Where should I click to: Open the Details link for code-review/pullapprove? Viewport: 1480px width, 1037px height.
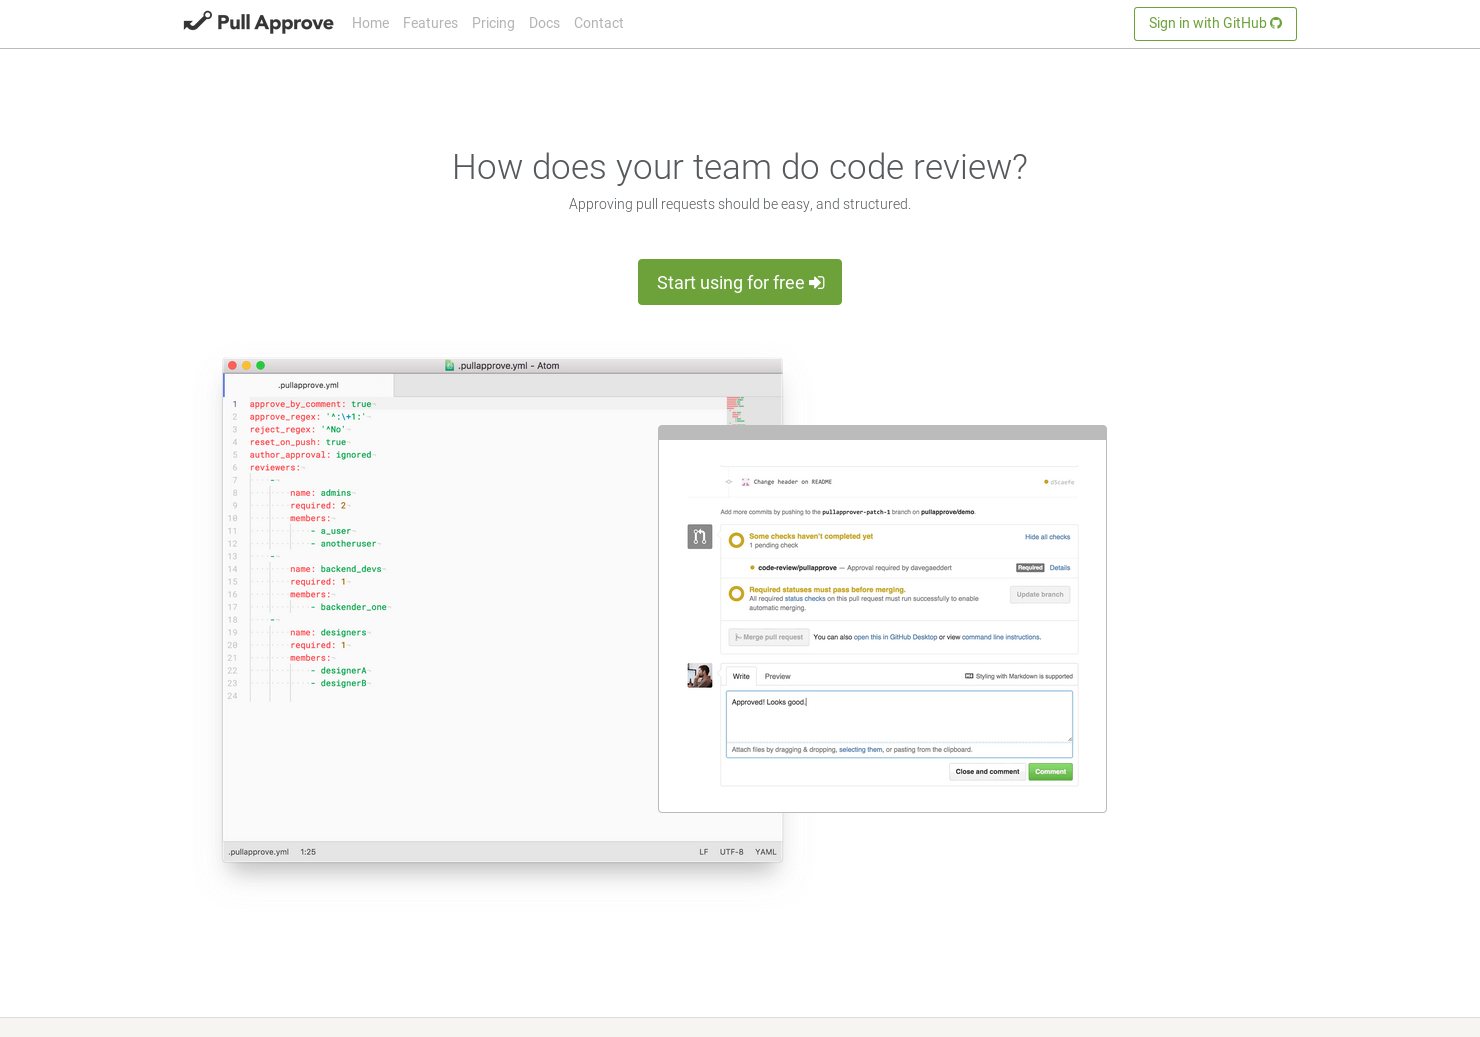pyautogui.click(x=1060, y=568)
